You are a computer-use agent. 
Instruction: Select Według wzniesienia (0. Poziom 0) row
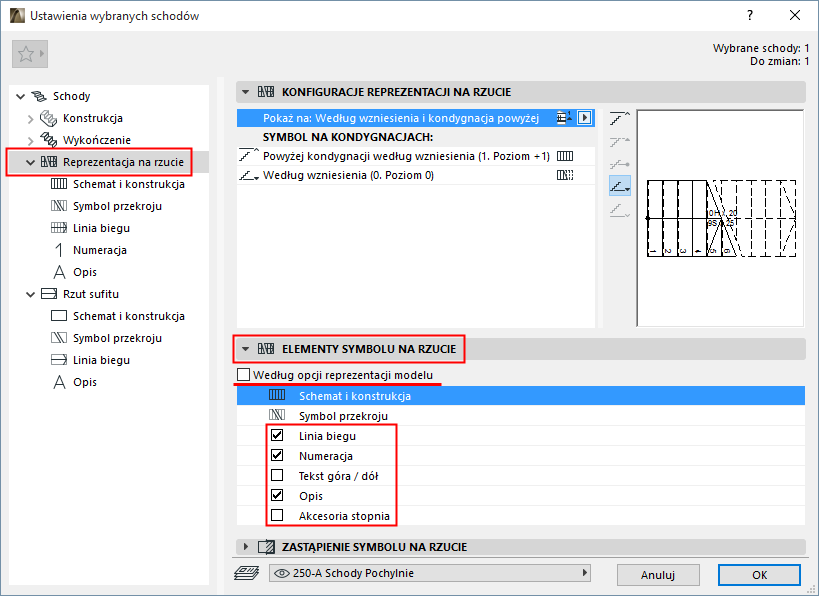coord(416,176)
